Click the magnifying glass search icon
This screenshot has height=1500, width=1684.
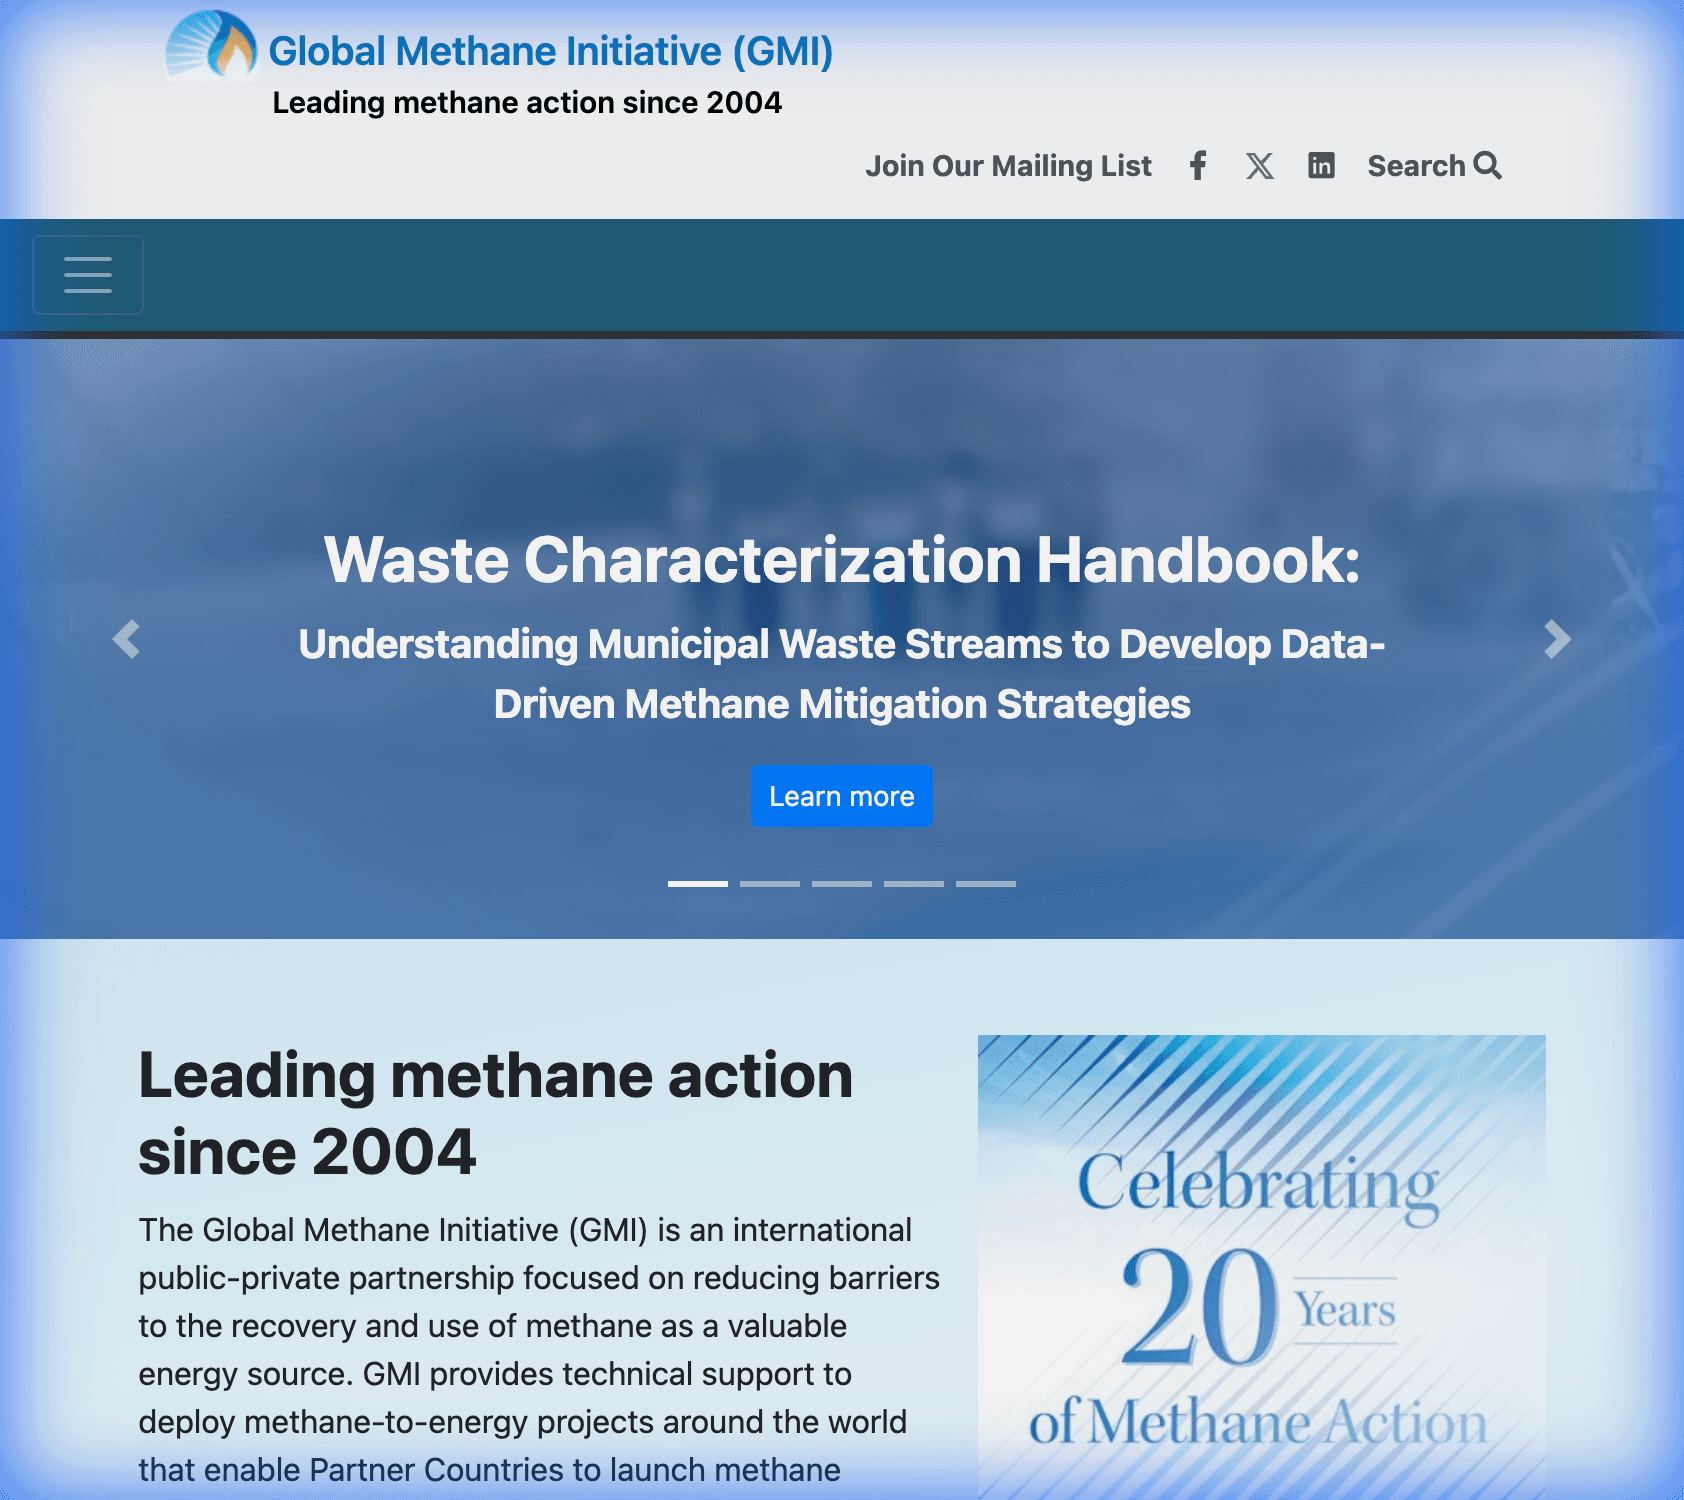click(1489, 165)
